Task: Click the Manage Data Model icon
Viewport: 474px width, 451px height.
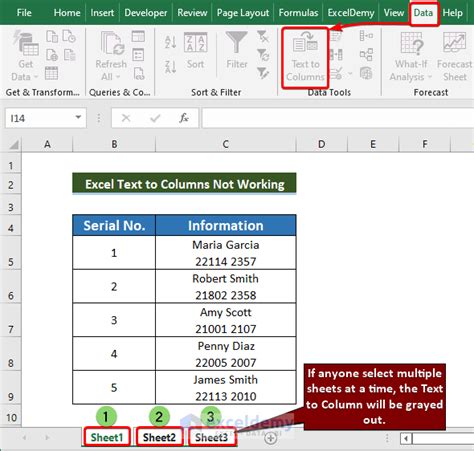Action: coord(366,73)
